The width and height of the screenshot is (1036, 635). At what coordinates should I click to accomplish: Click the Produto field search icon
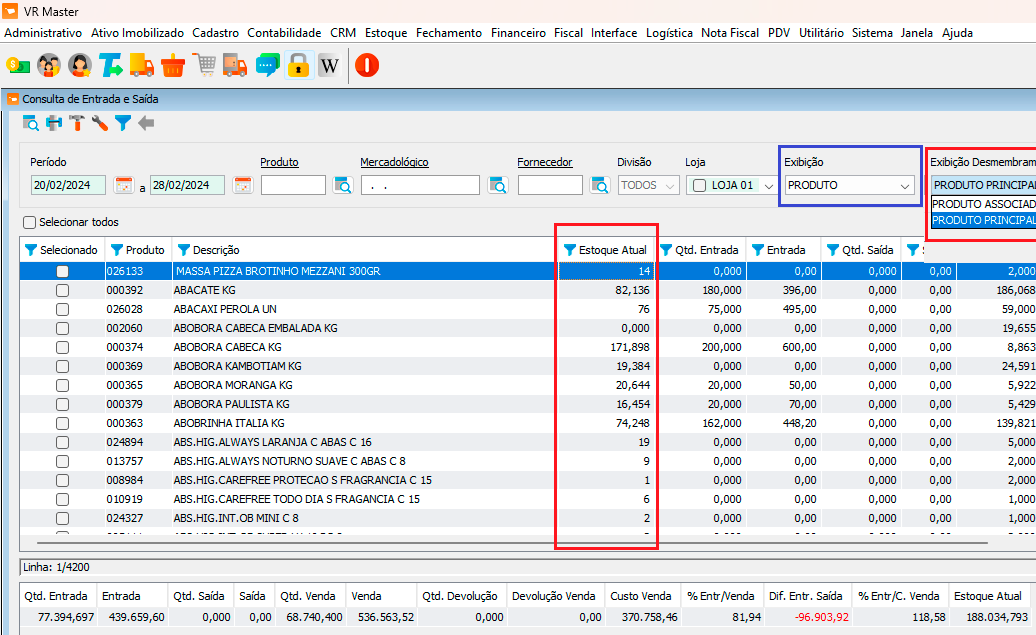pyautogui.click(x=343, y=185)
